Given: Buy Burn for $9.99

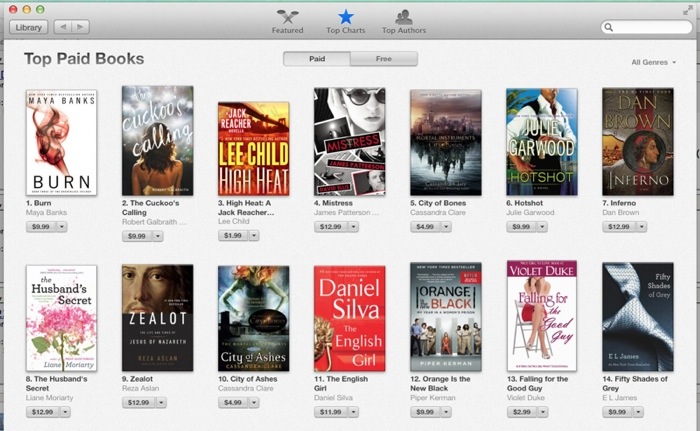Looking at the screenshot, I should [41, 227].
